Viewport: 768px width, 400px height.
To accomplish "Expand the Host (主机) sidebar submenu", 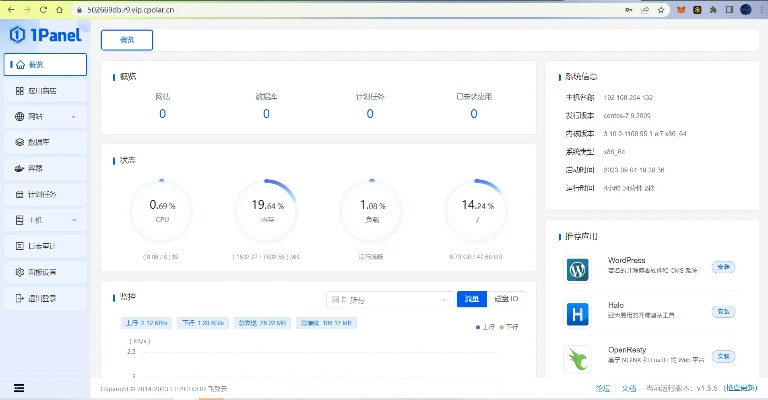I will point(45,220).
